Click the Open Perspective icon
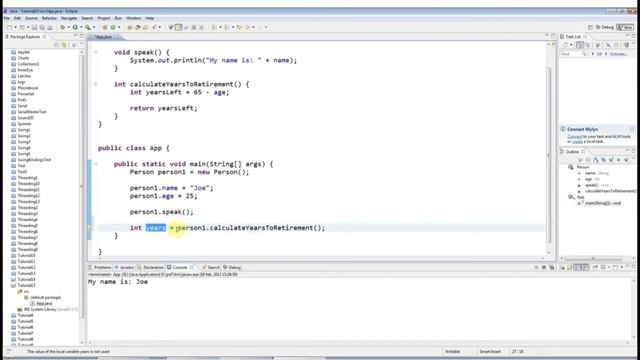Image resolution: width=640 pixels, height=360 pixels. [x=590, y=27]
